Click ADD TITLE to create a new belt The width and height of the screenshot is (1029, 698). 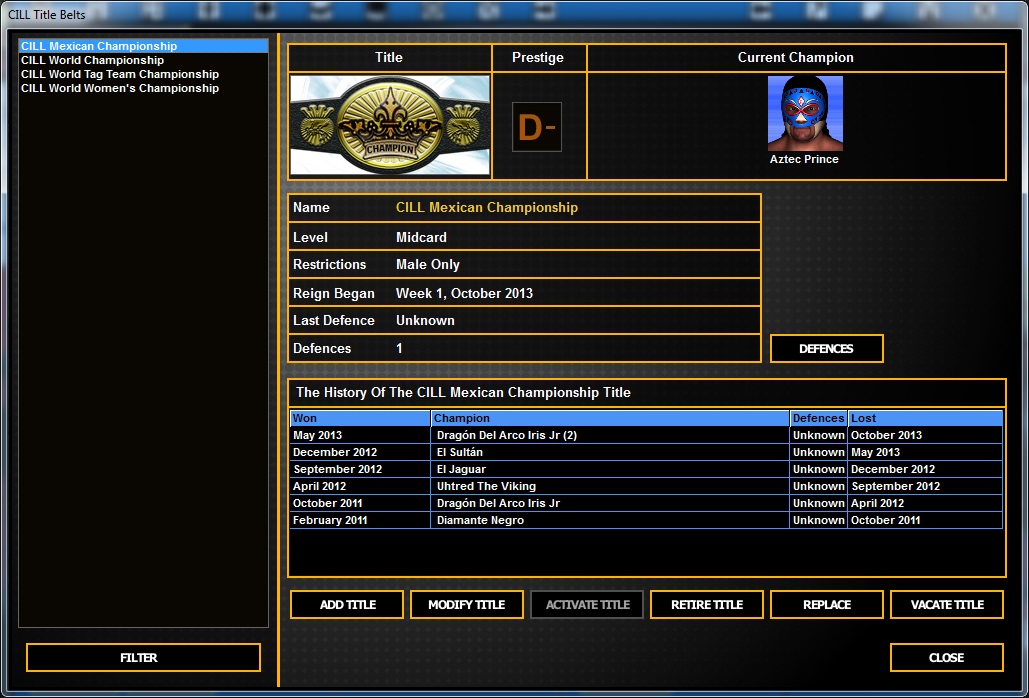tap(346, 604)
